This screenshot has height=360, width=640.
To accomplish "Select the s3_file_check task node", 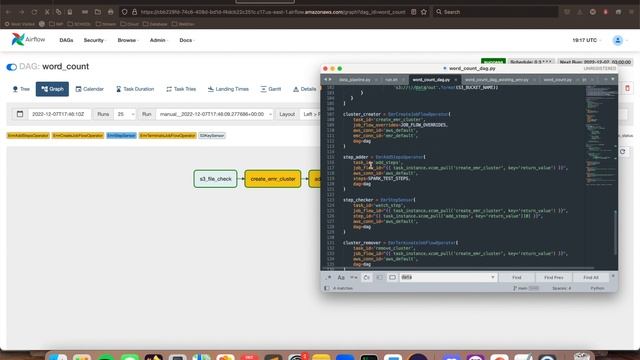I will click(x=215, y=179).
